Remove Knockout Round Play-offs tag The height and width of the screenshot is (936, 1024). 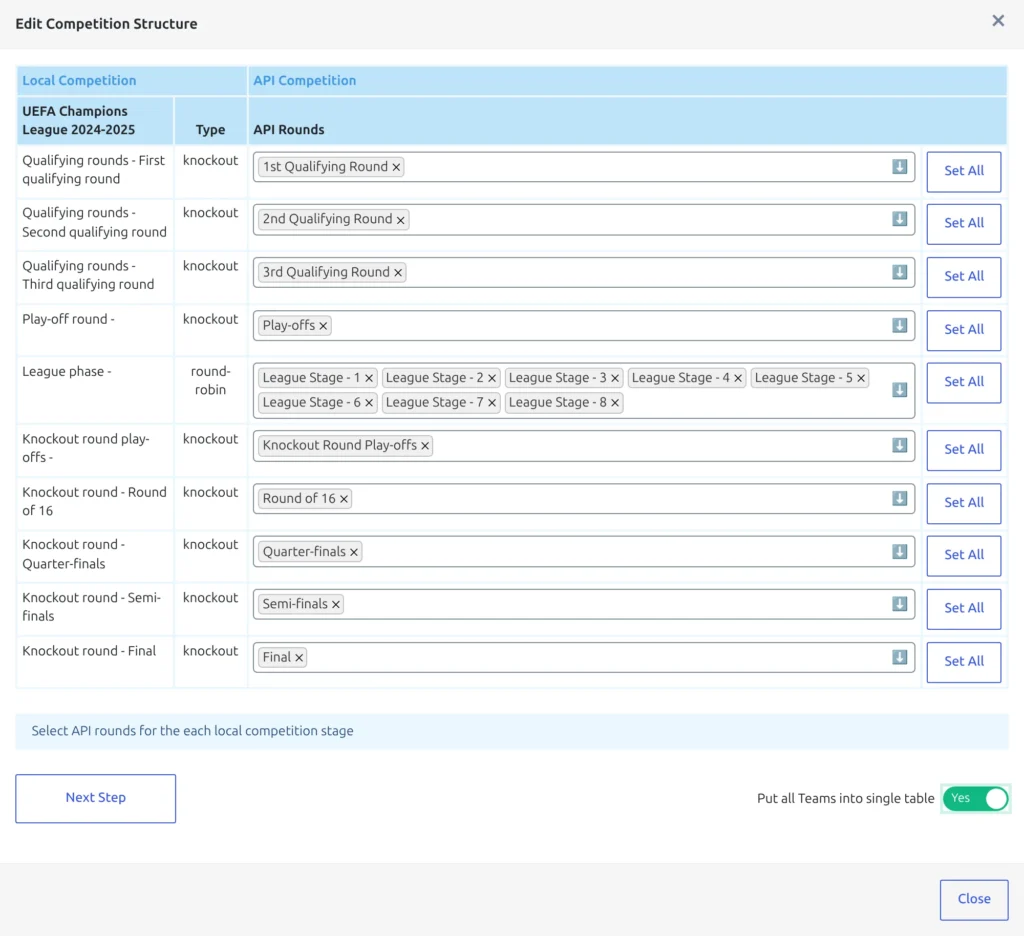424,445
